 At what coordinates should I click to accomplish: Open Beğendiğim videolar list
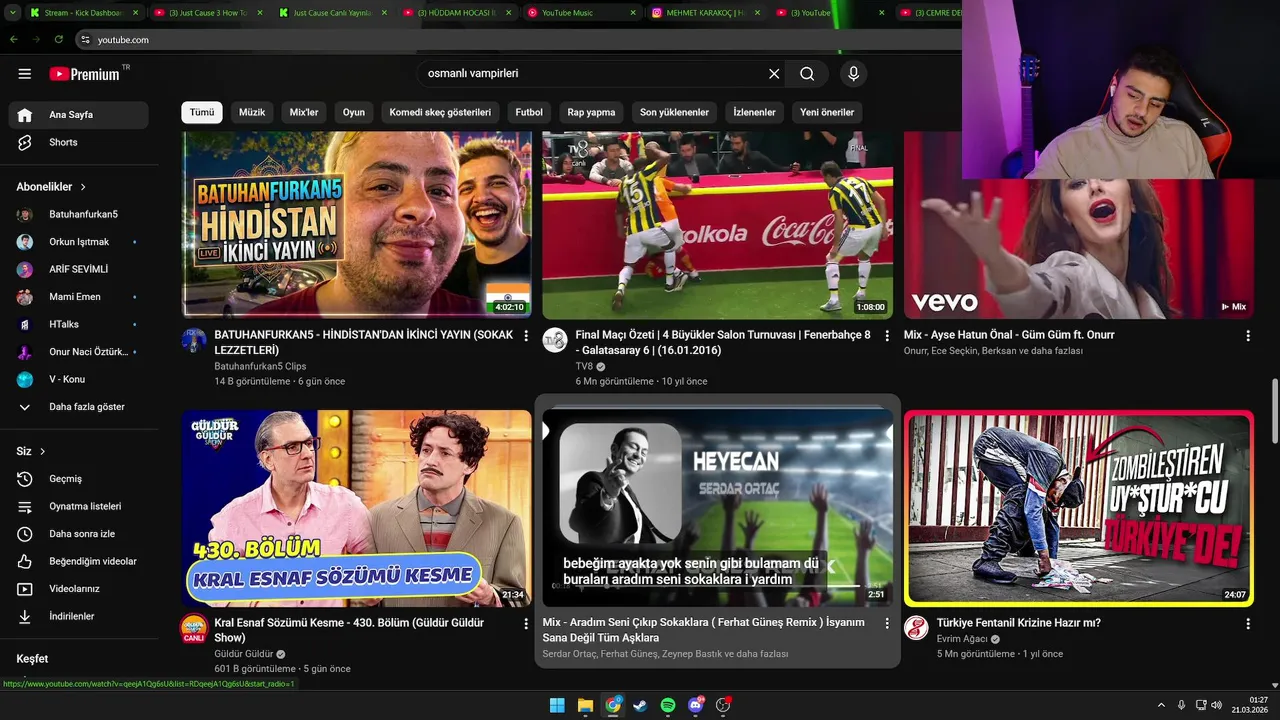coord(78,561)
